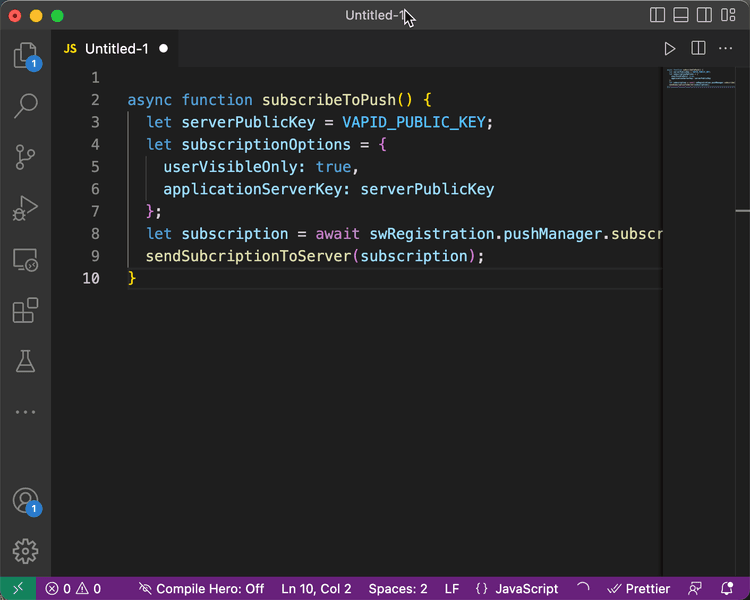Run the code with the play button
The image size is (750, 600).
(670, 48)
